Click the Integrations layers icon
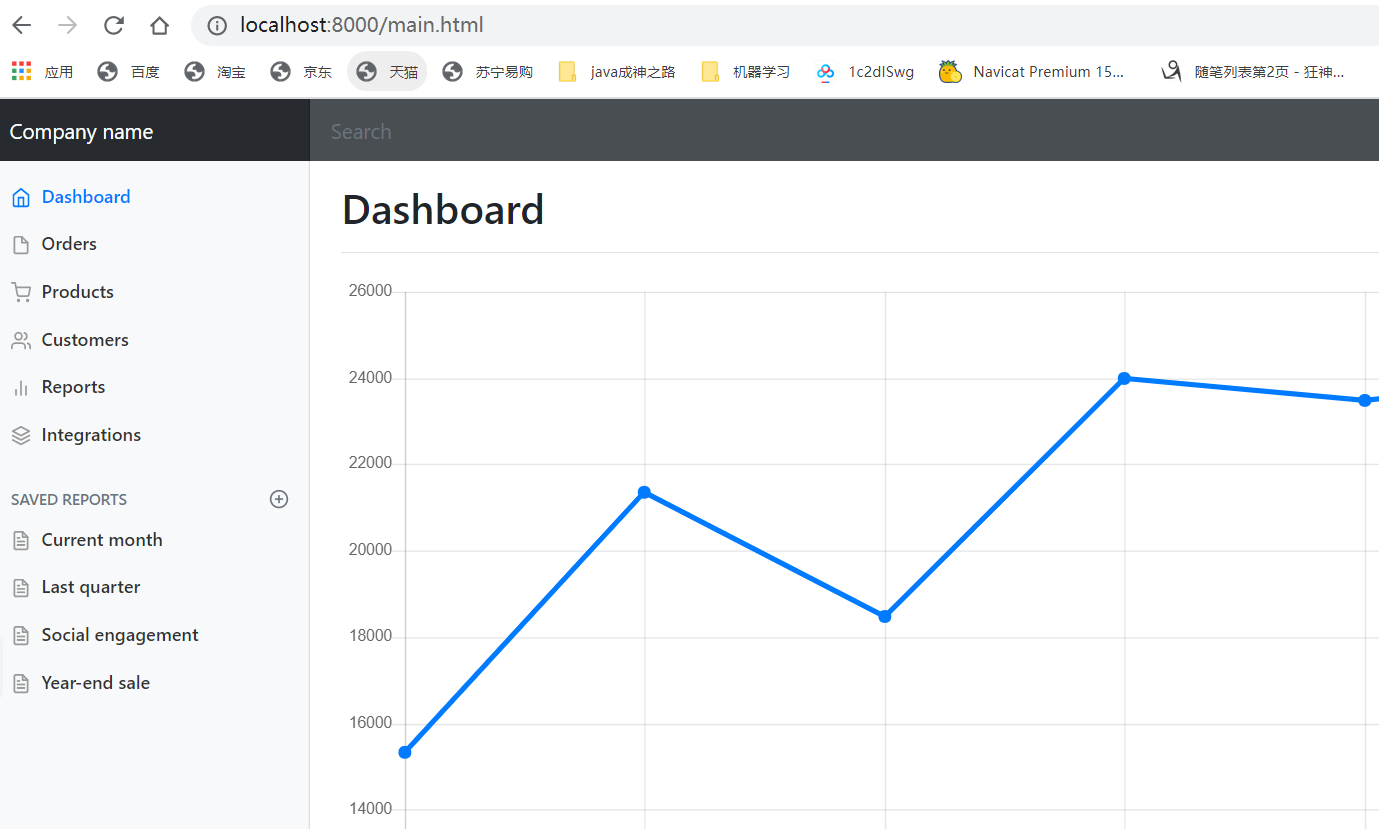Image resolution: width=1379 pixels, height=829 pixels. pyautogui.click(x=20, y=436)
